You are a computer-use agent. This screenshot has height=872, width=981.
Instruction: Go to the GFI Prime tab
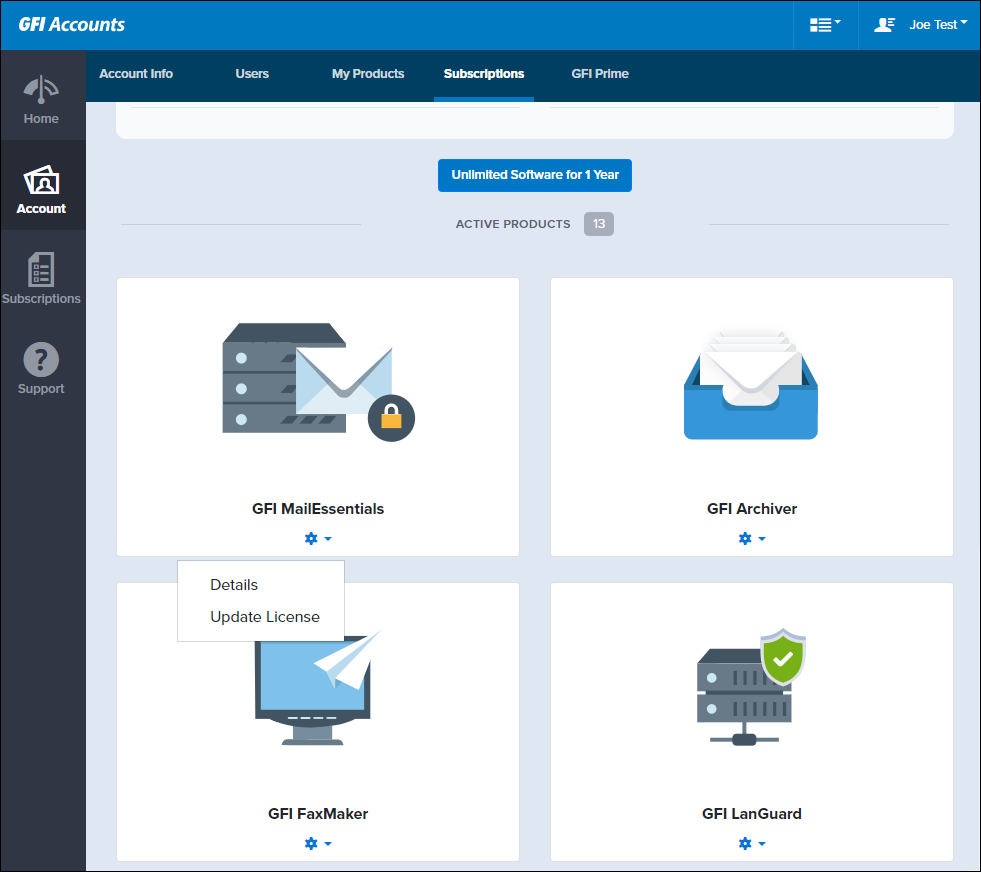pos(600,74)
